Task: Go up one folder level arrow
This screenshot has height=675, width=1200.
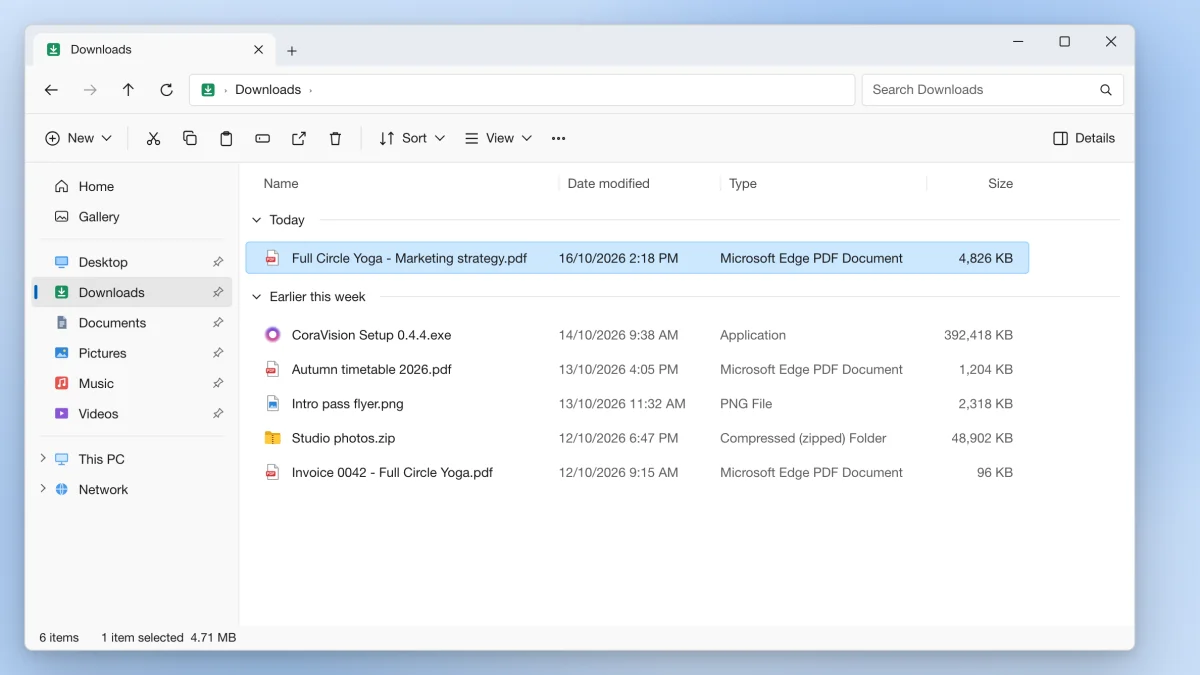Action: [128, 90]
